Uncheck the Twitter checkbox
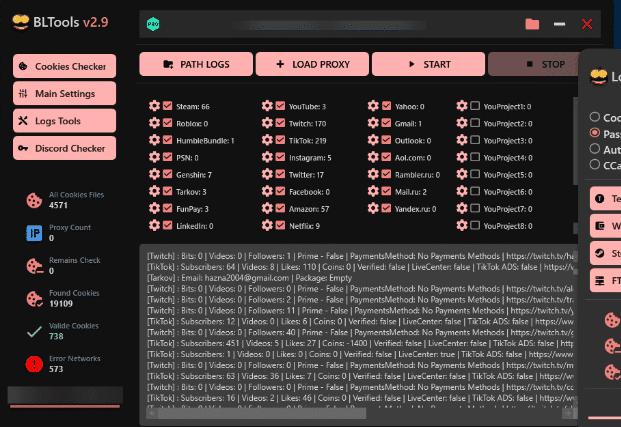The height and width of the screenshot is (427, 621). click(280, 174)
